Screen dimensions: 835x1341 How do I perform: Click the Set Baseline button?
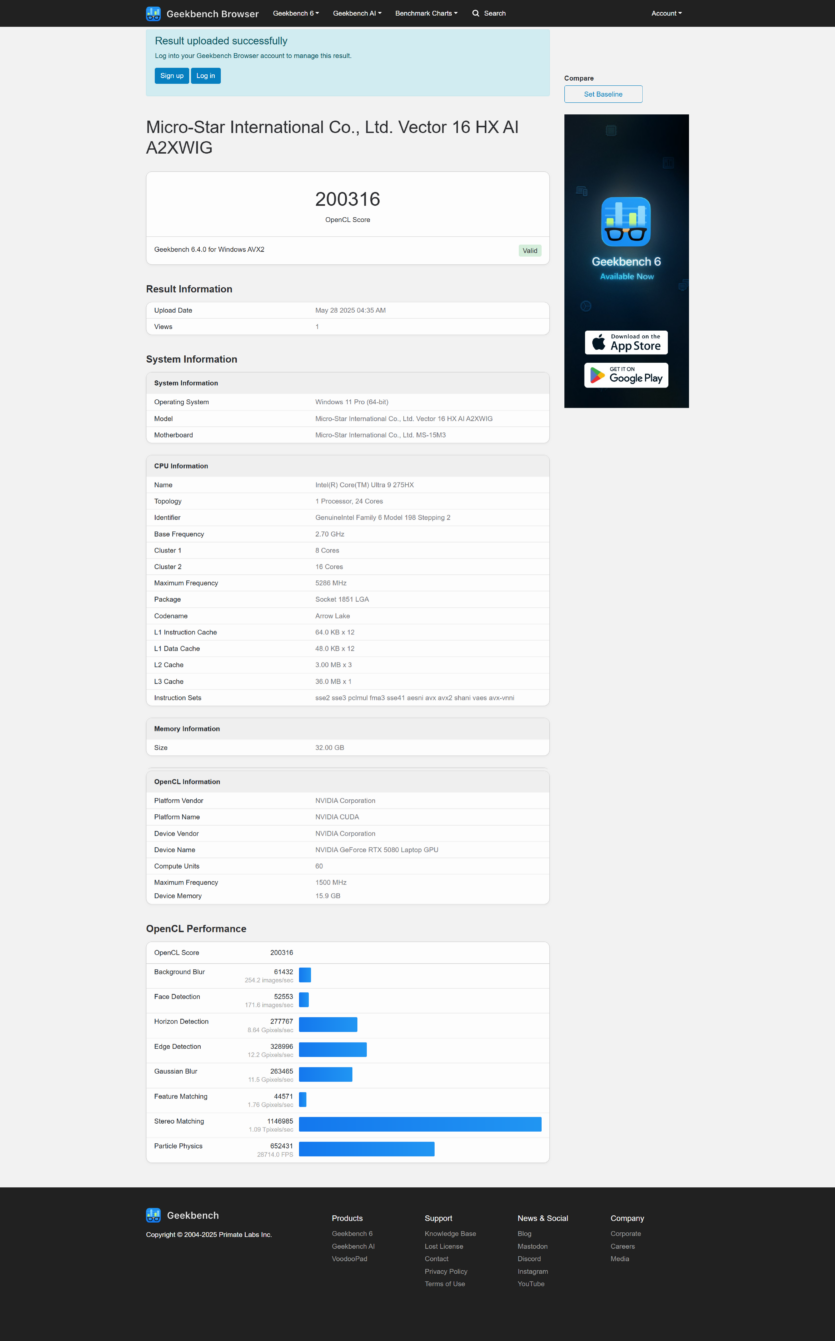tap(603, 94)
